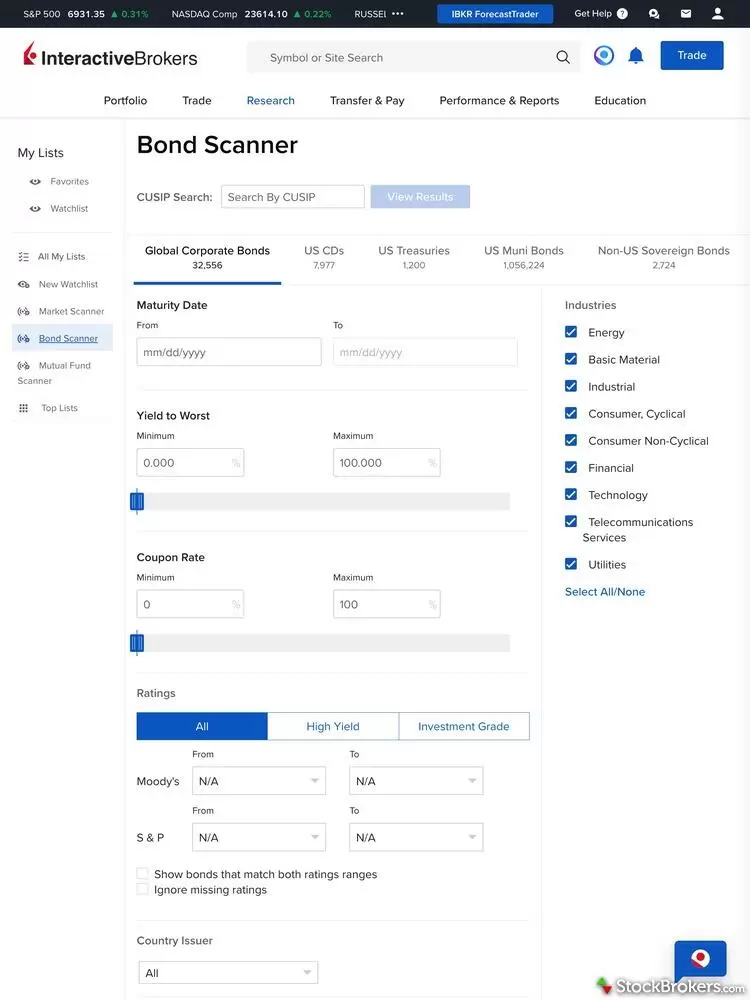Click the Market Scanner radar icon
This screenshot has height=1000, width=750.
click(x=24, y=311)
